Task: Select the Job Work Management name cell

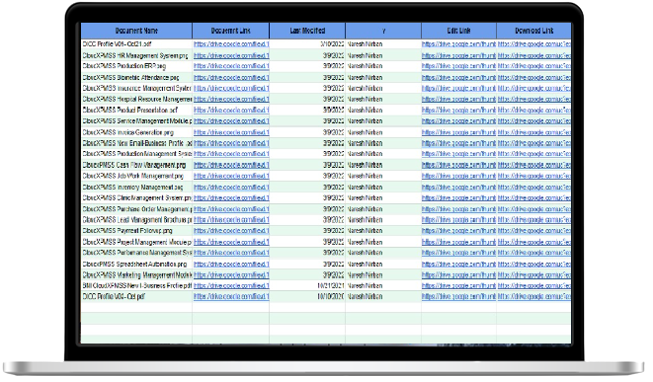Action: (x=137, y=176)
